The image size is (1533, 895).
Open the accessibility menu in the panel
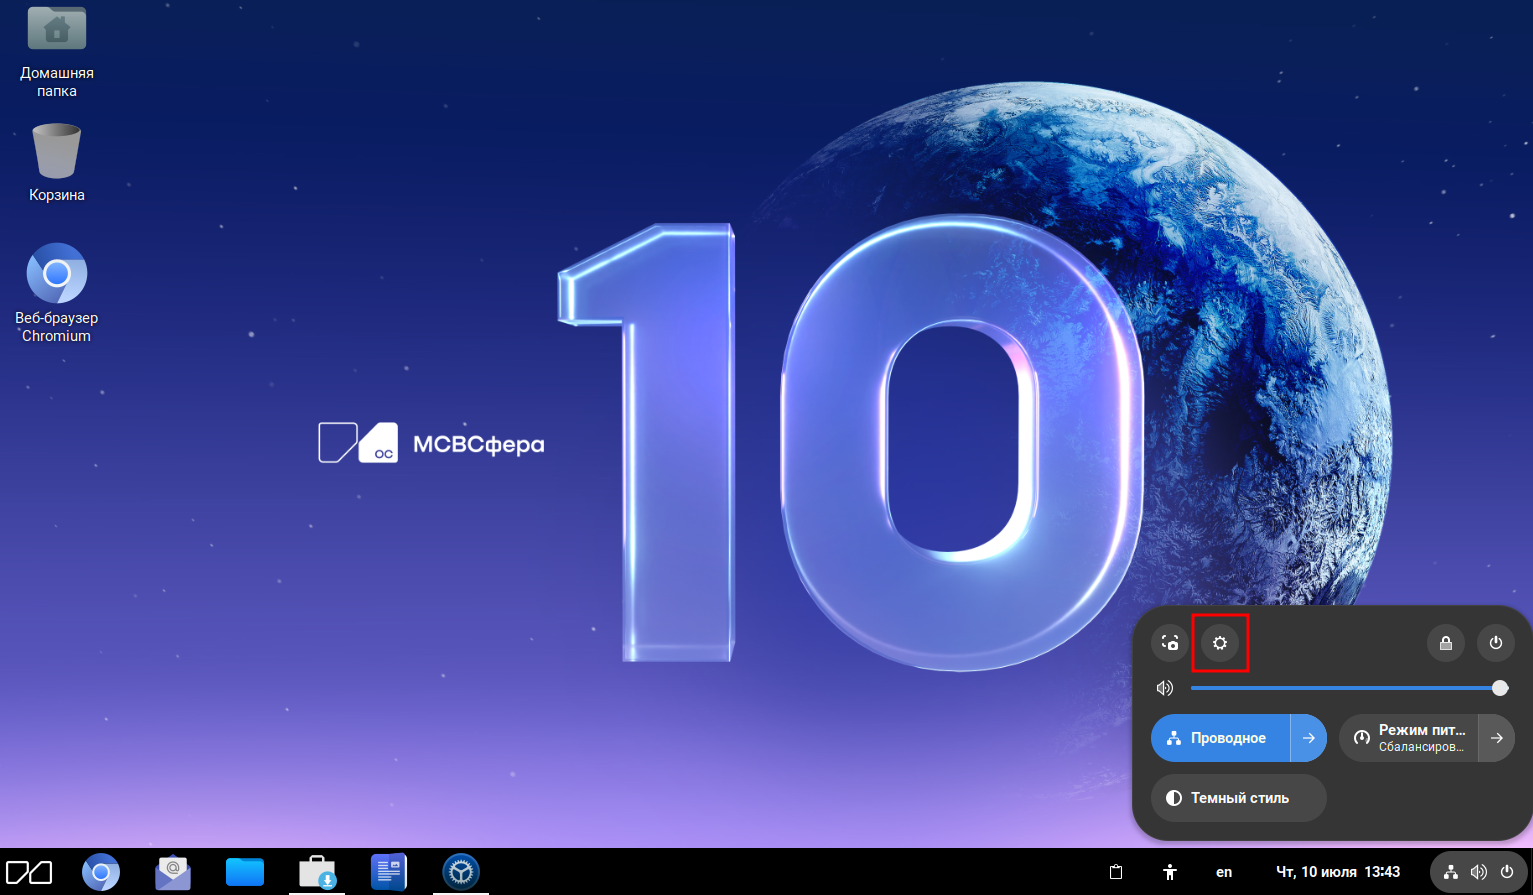pyautogui.click(x=1170, y=872)
